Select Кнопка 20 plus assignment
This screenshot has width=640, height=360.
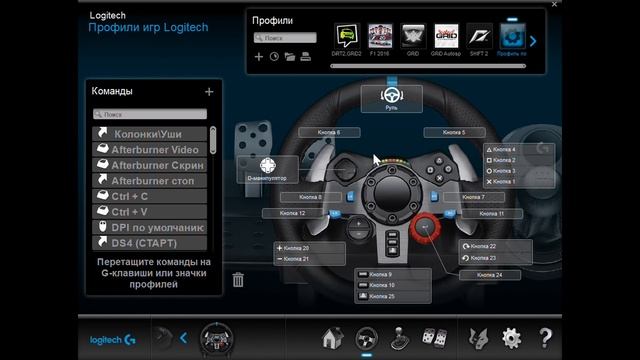pyautogui.click(x=309, y=248)
